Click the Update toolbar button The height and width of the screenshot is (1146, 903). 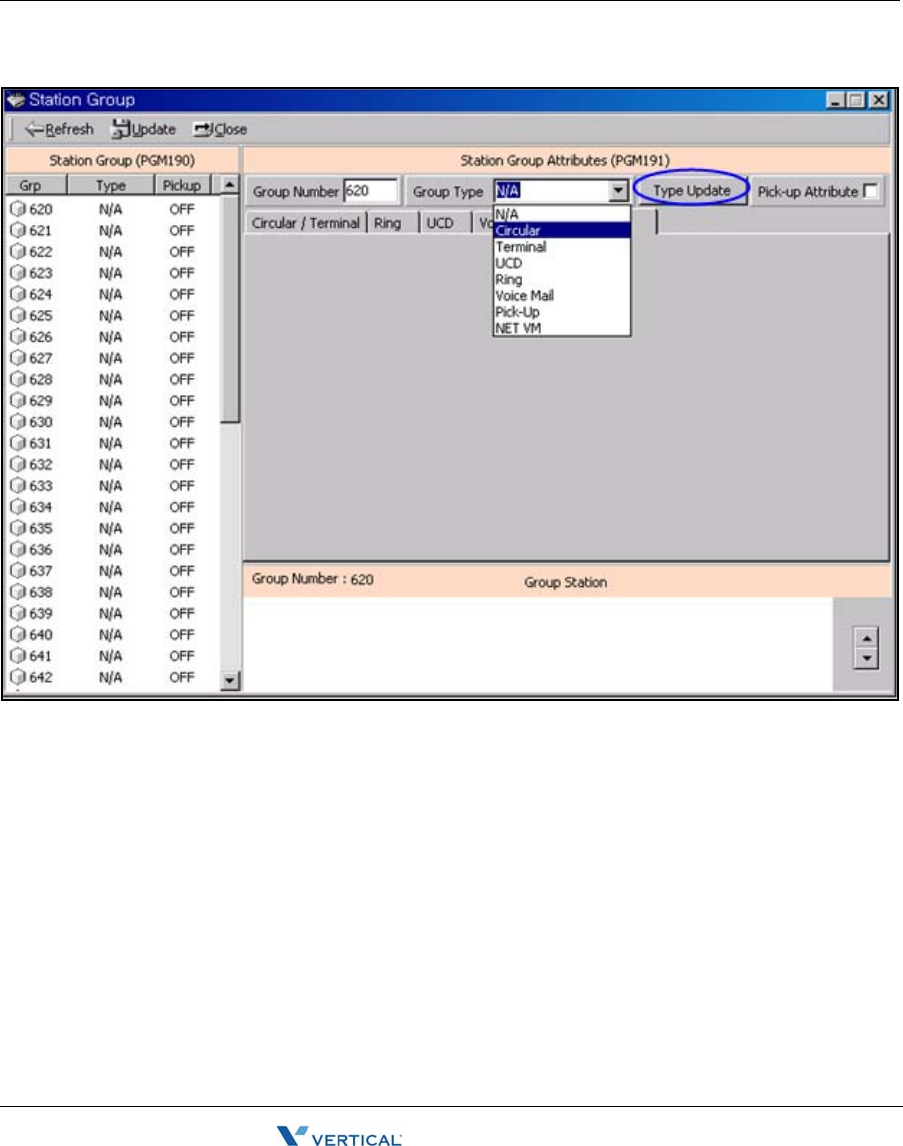point(144,129)
